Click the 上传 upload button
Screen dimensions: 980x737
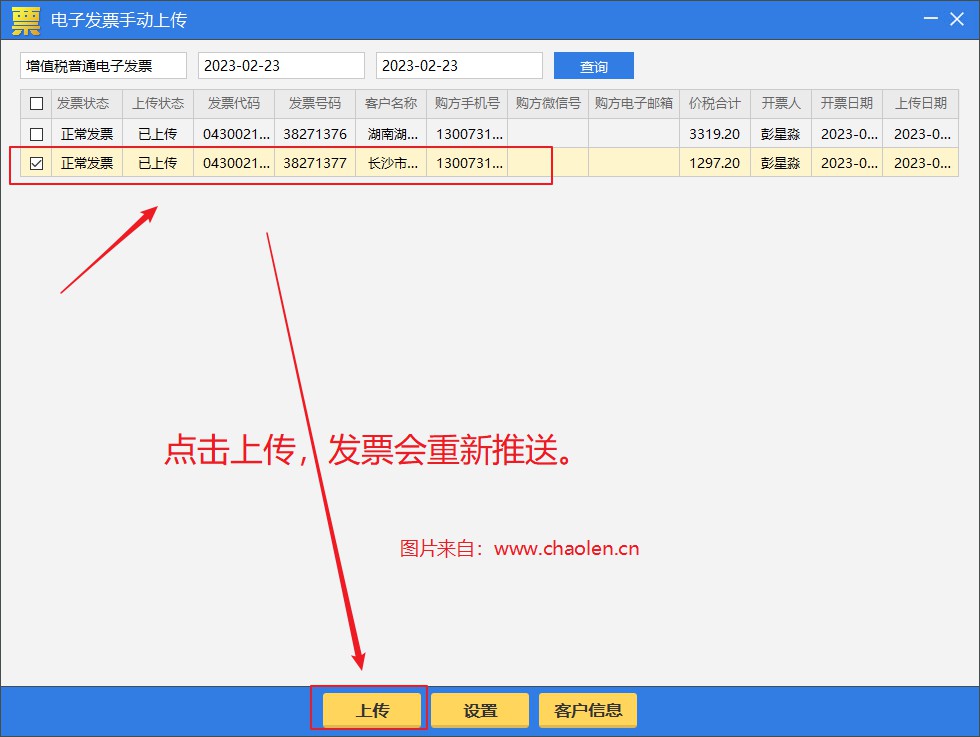click(x=372, y=710)
